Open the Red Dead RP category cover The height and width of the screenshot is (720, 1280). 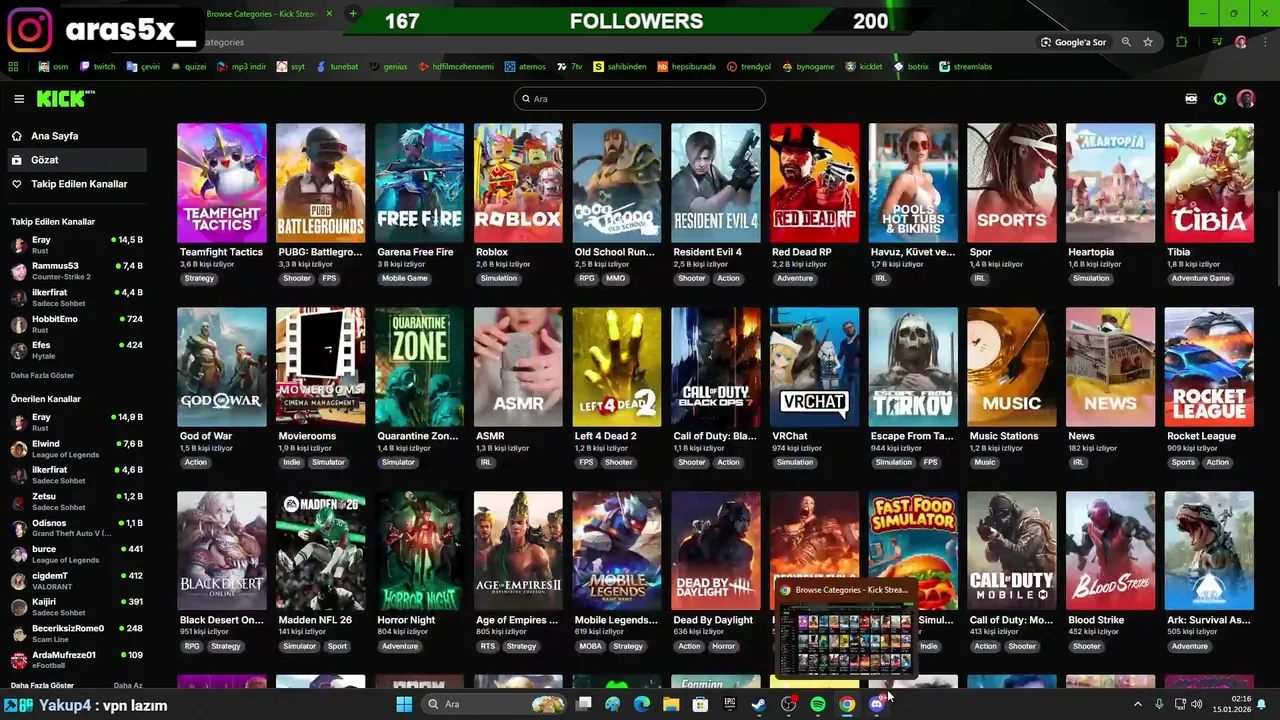(814, 183)
